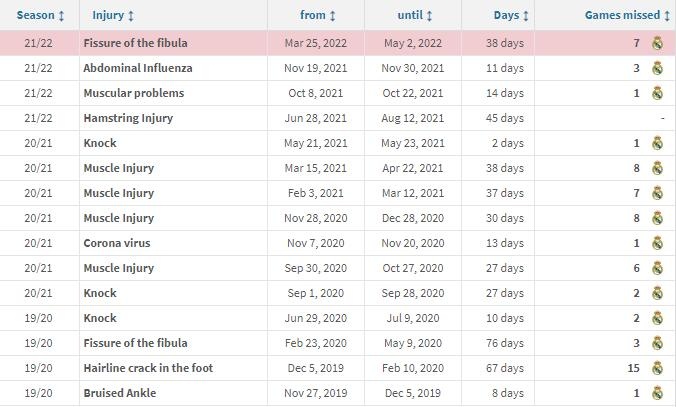The image size is (676, 407).
Task: Sort table by Season column arrow
Action: (61, 16)
